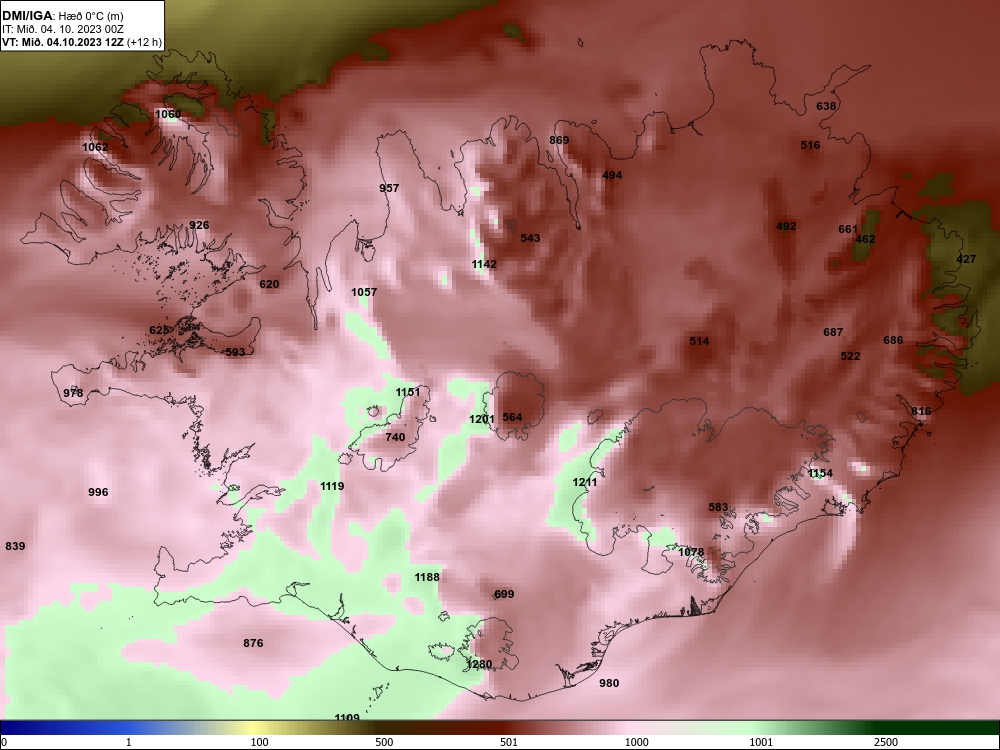Click the 583 value on Vatnajökull

coord(718,507)
